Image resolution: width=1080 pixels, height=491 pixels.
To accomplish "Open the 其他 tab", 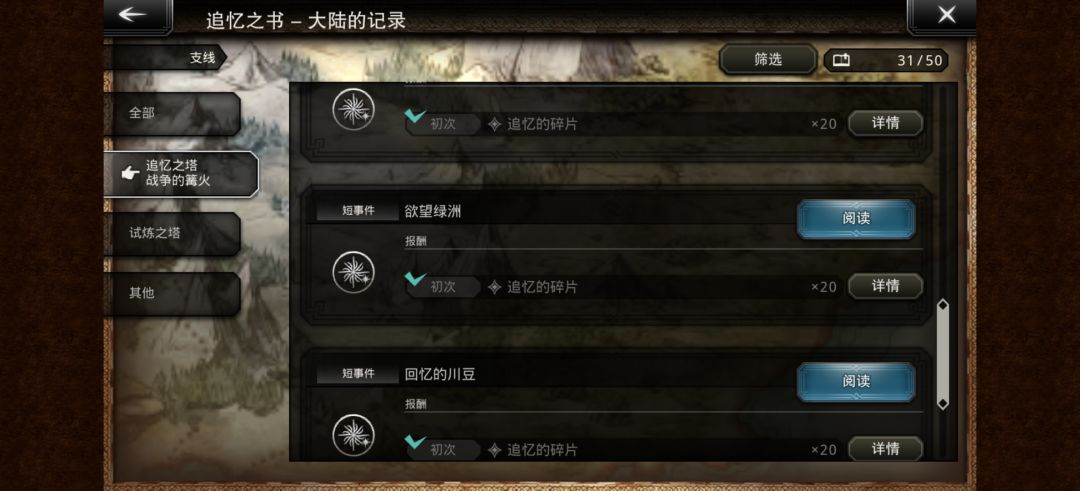I will [172, 293].
